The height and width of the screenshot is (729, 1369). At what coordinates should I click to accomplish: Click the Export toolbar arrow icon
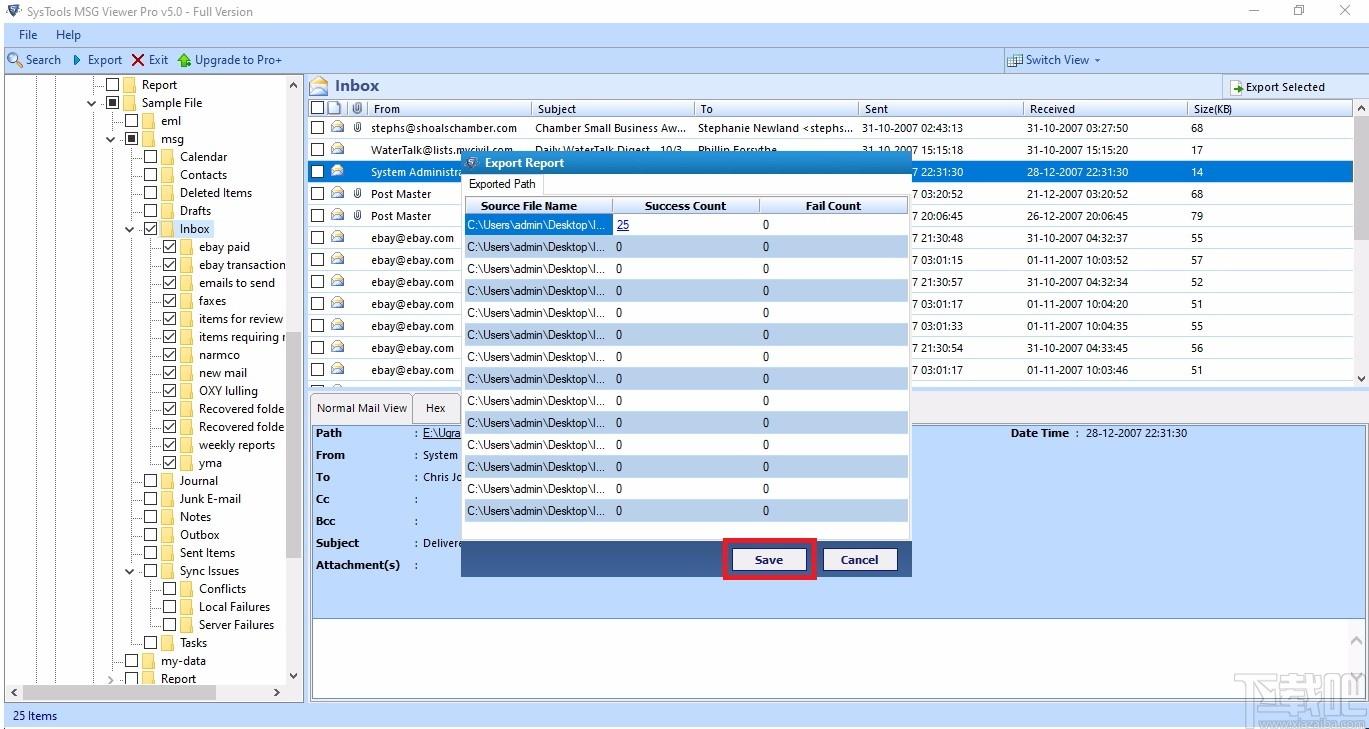pos(77,60)
